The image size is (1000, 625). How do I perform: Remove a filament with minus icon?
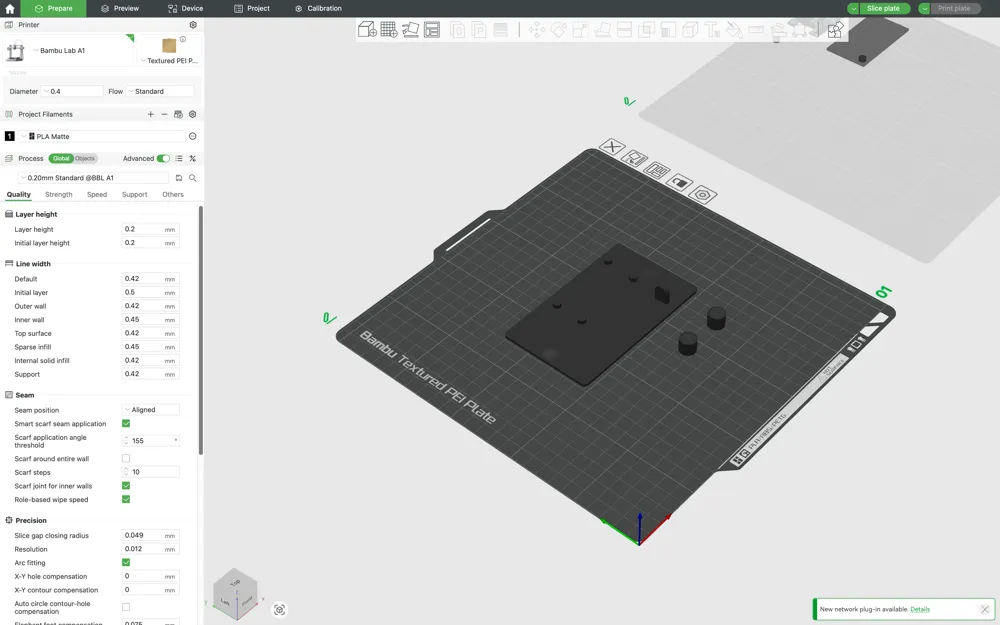coord(164,114)
